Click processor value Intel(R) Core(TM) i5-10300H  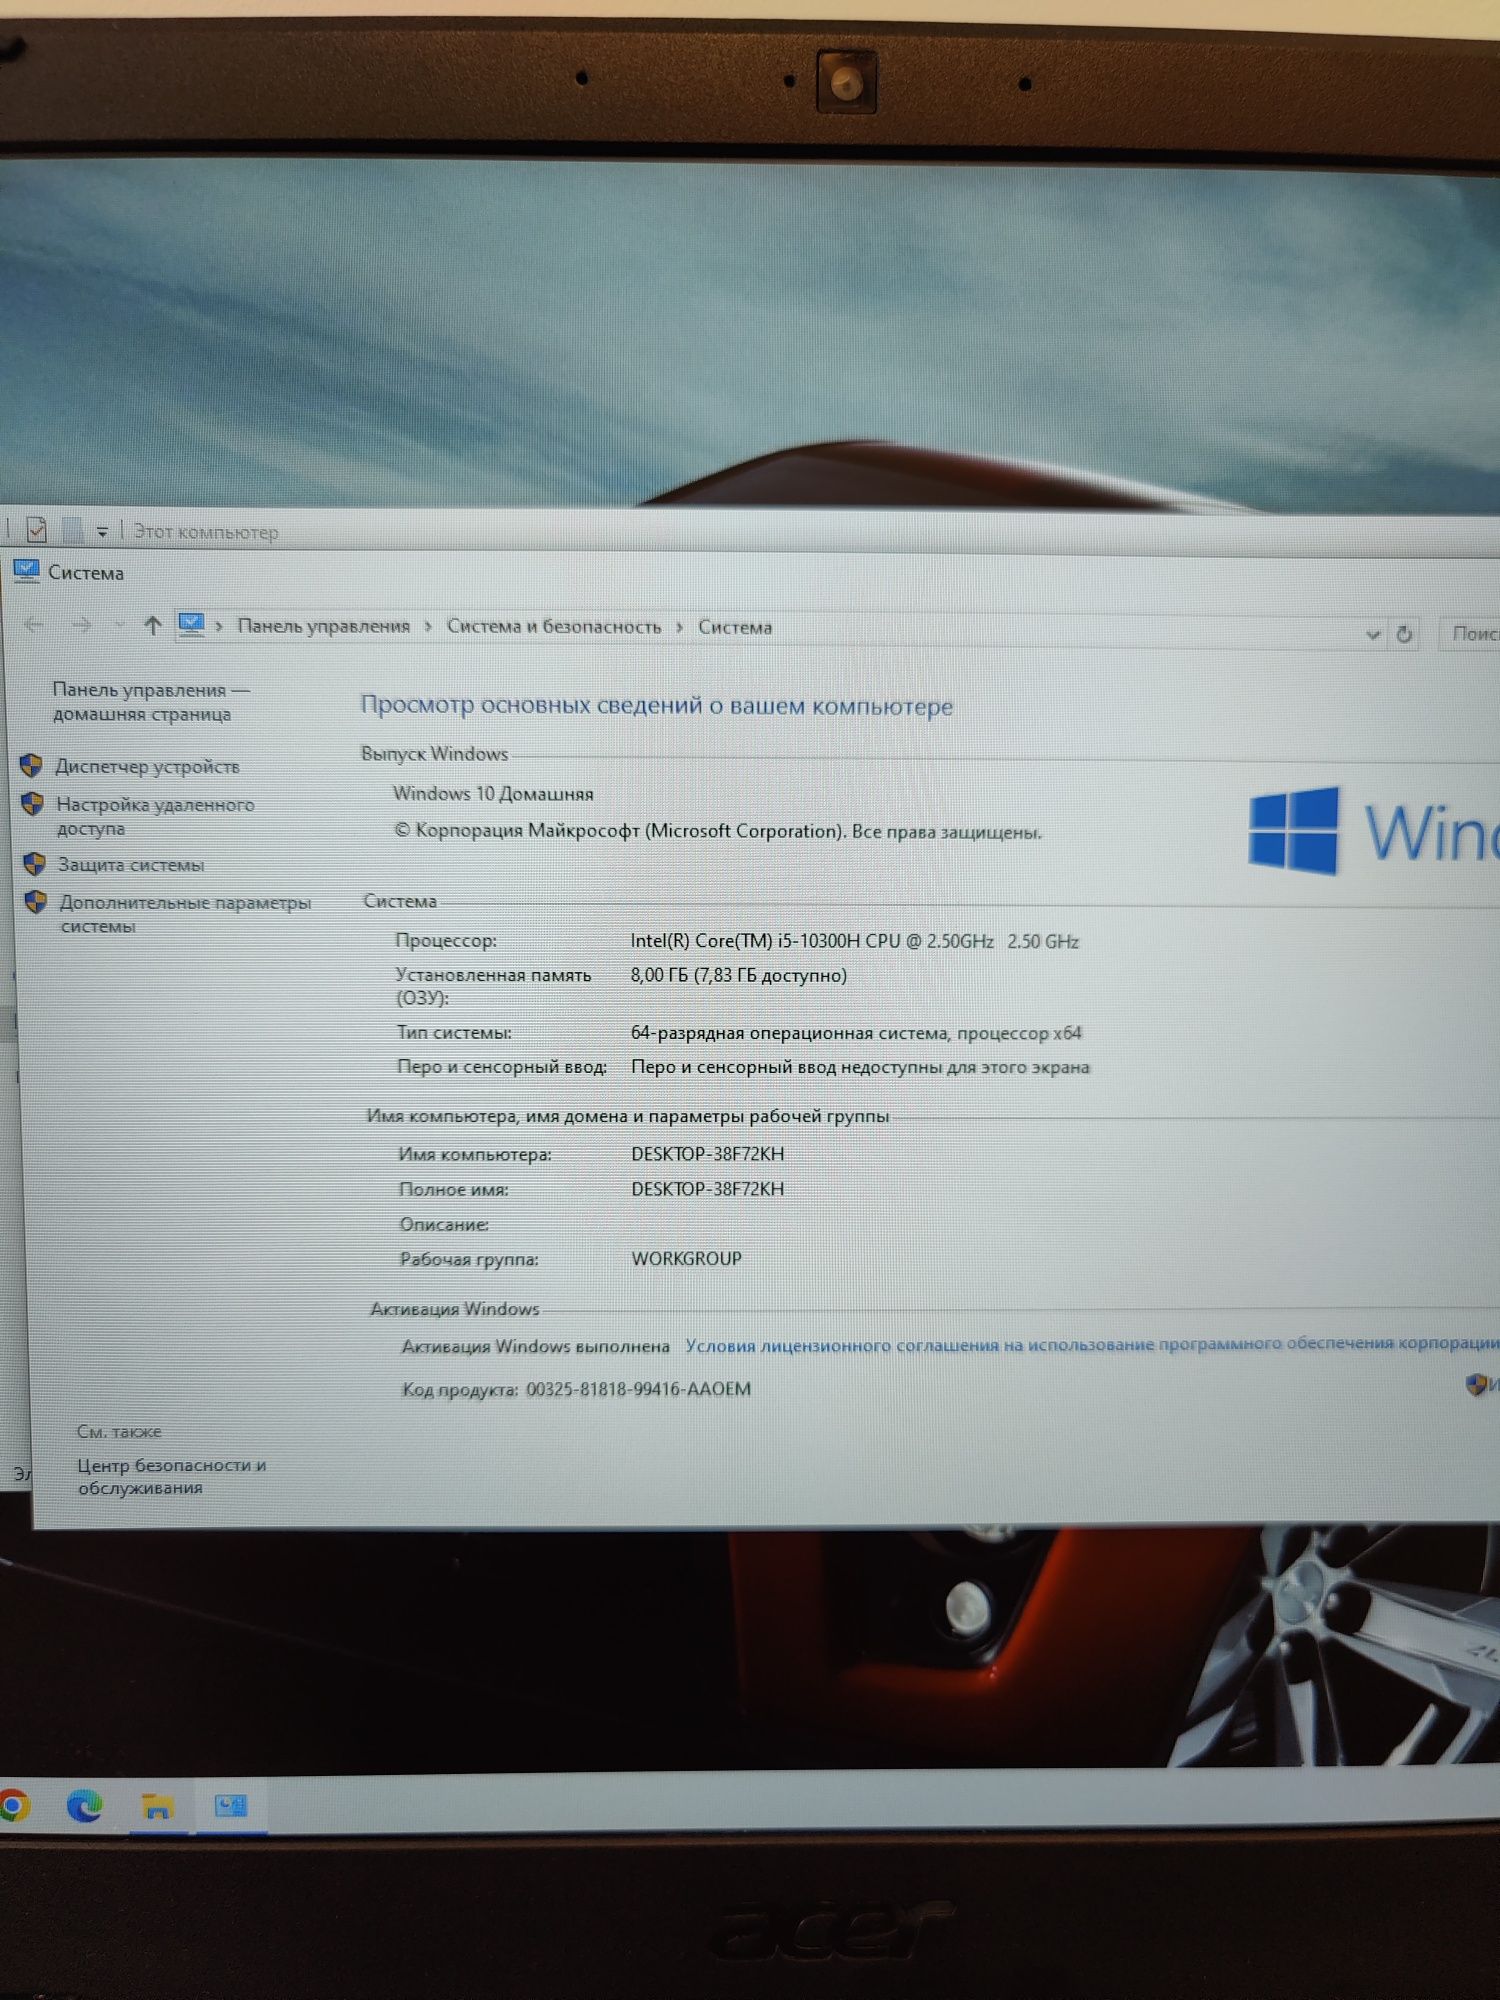(855, 941)
